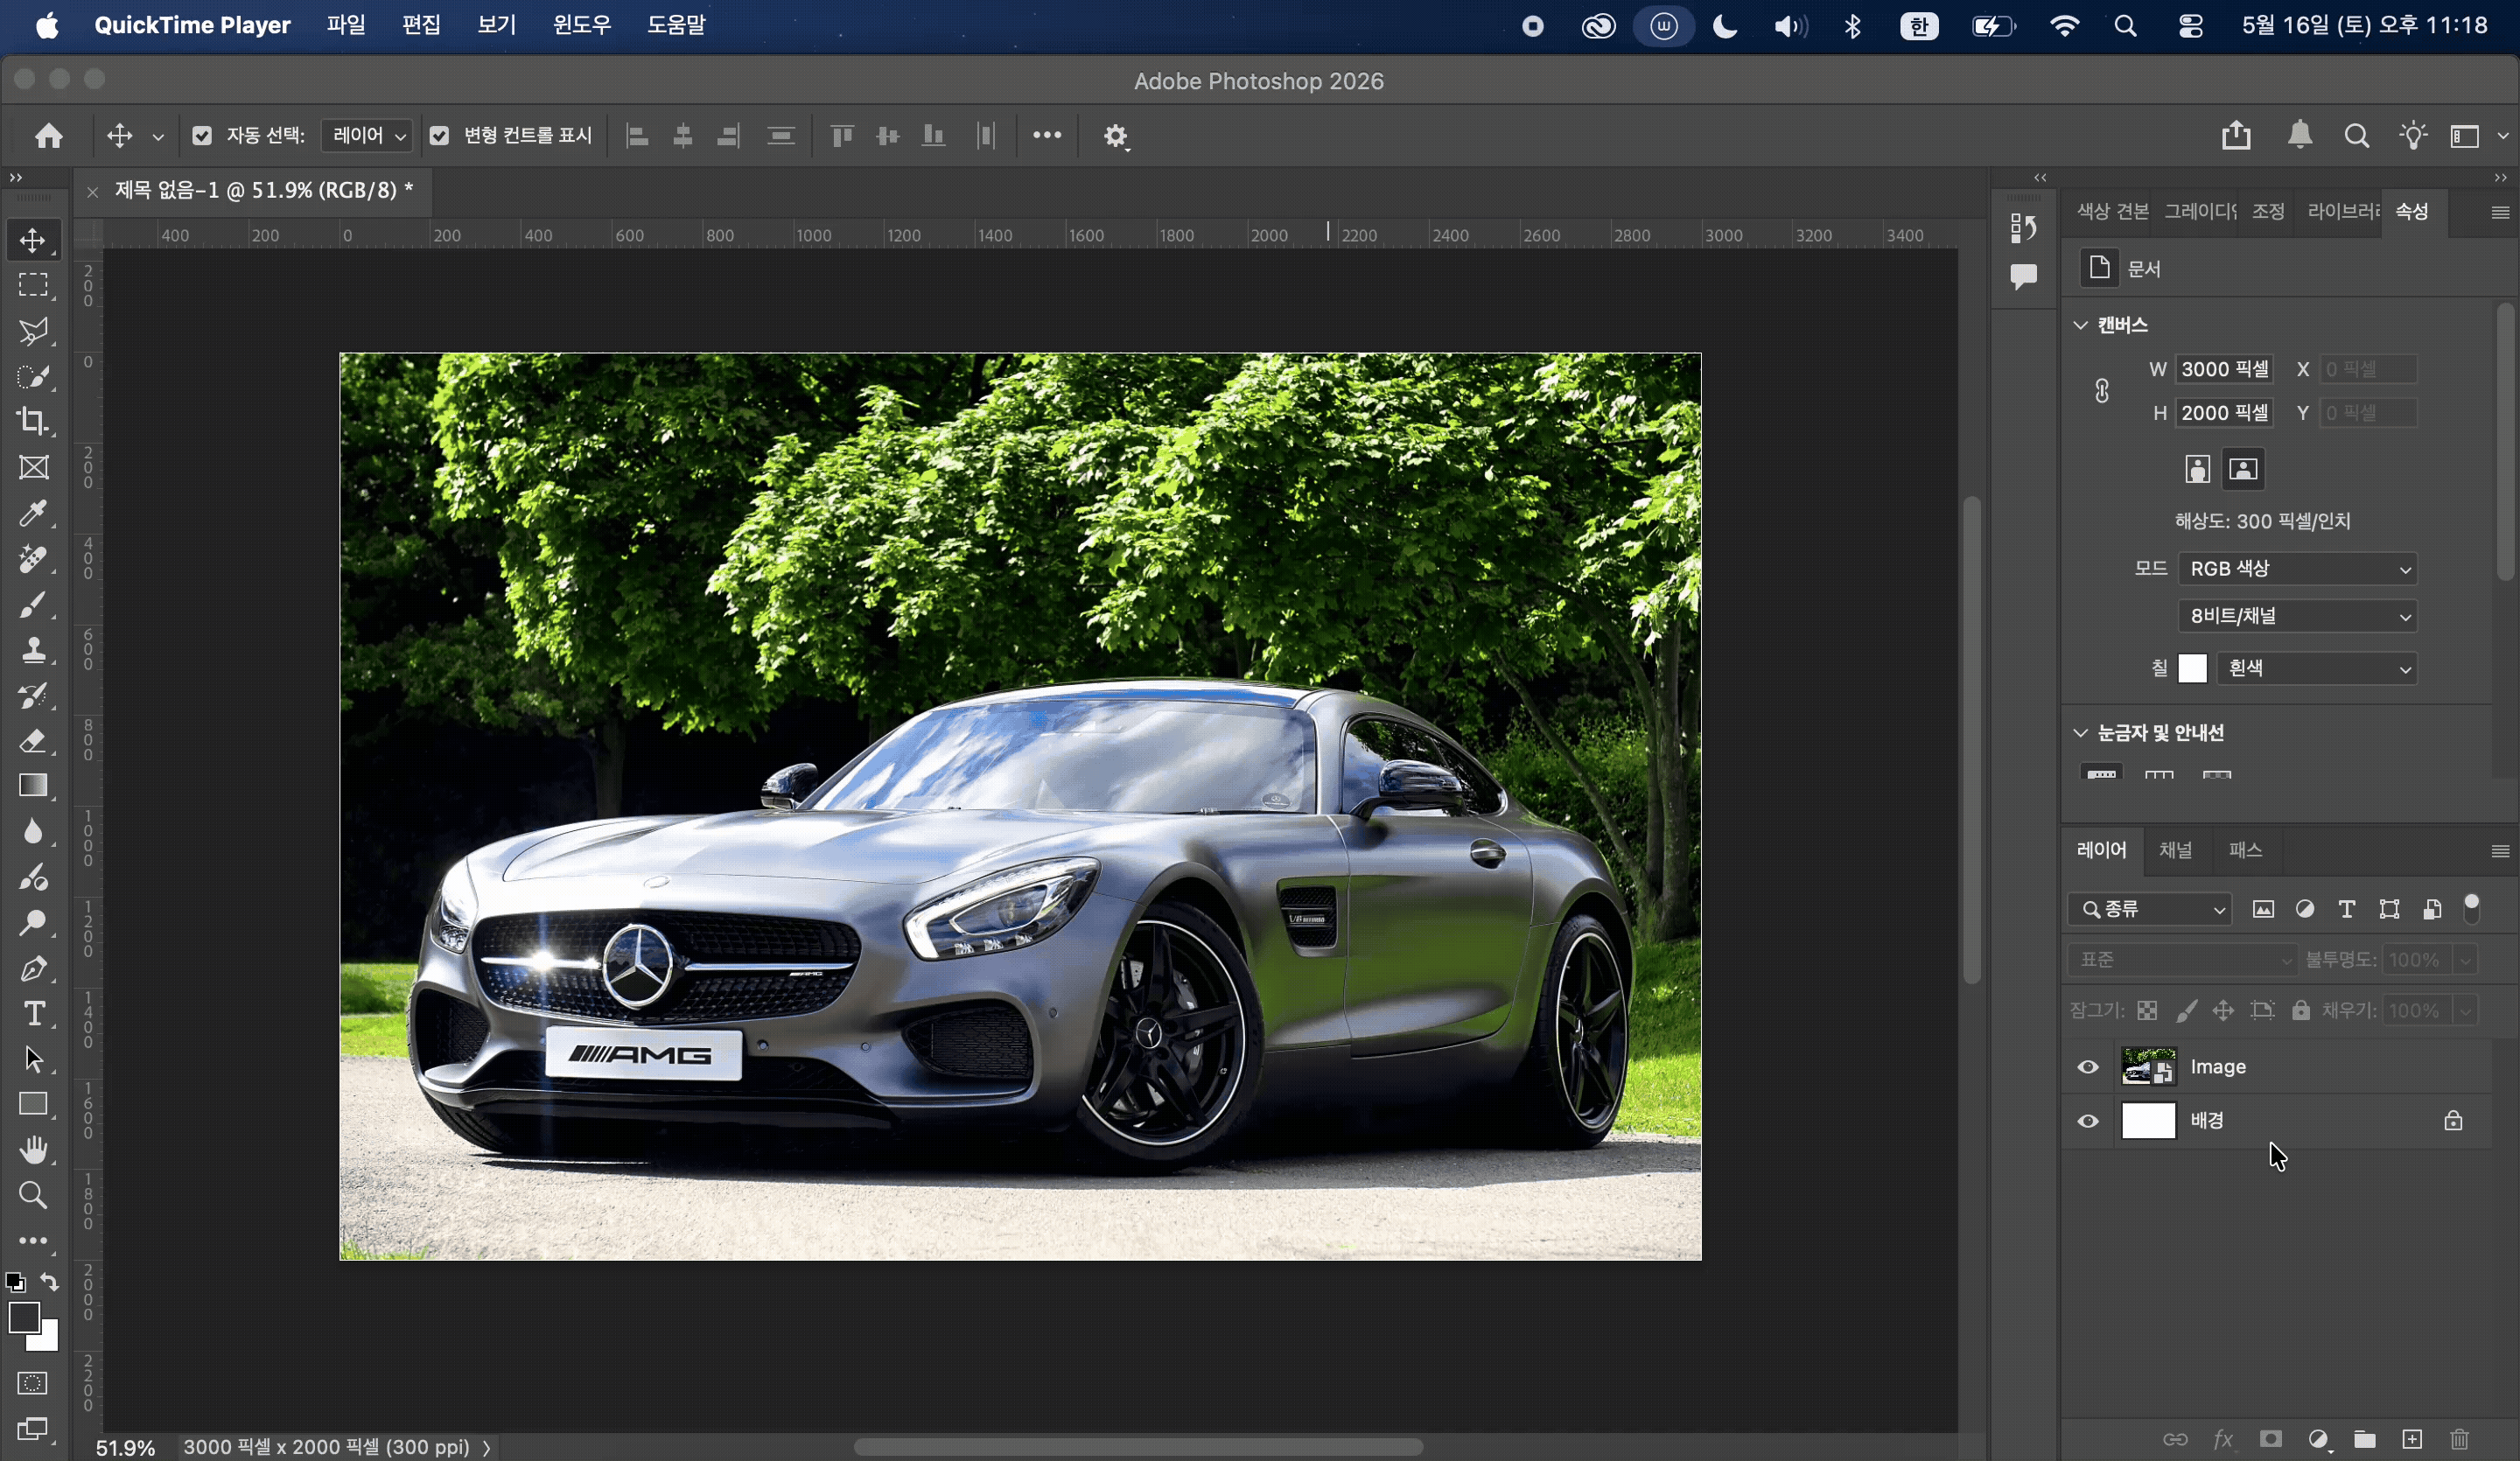Select the Zoom tool
This screenshot has width=2520, height=1461.
coord(33,1195)
